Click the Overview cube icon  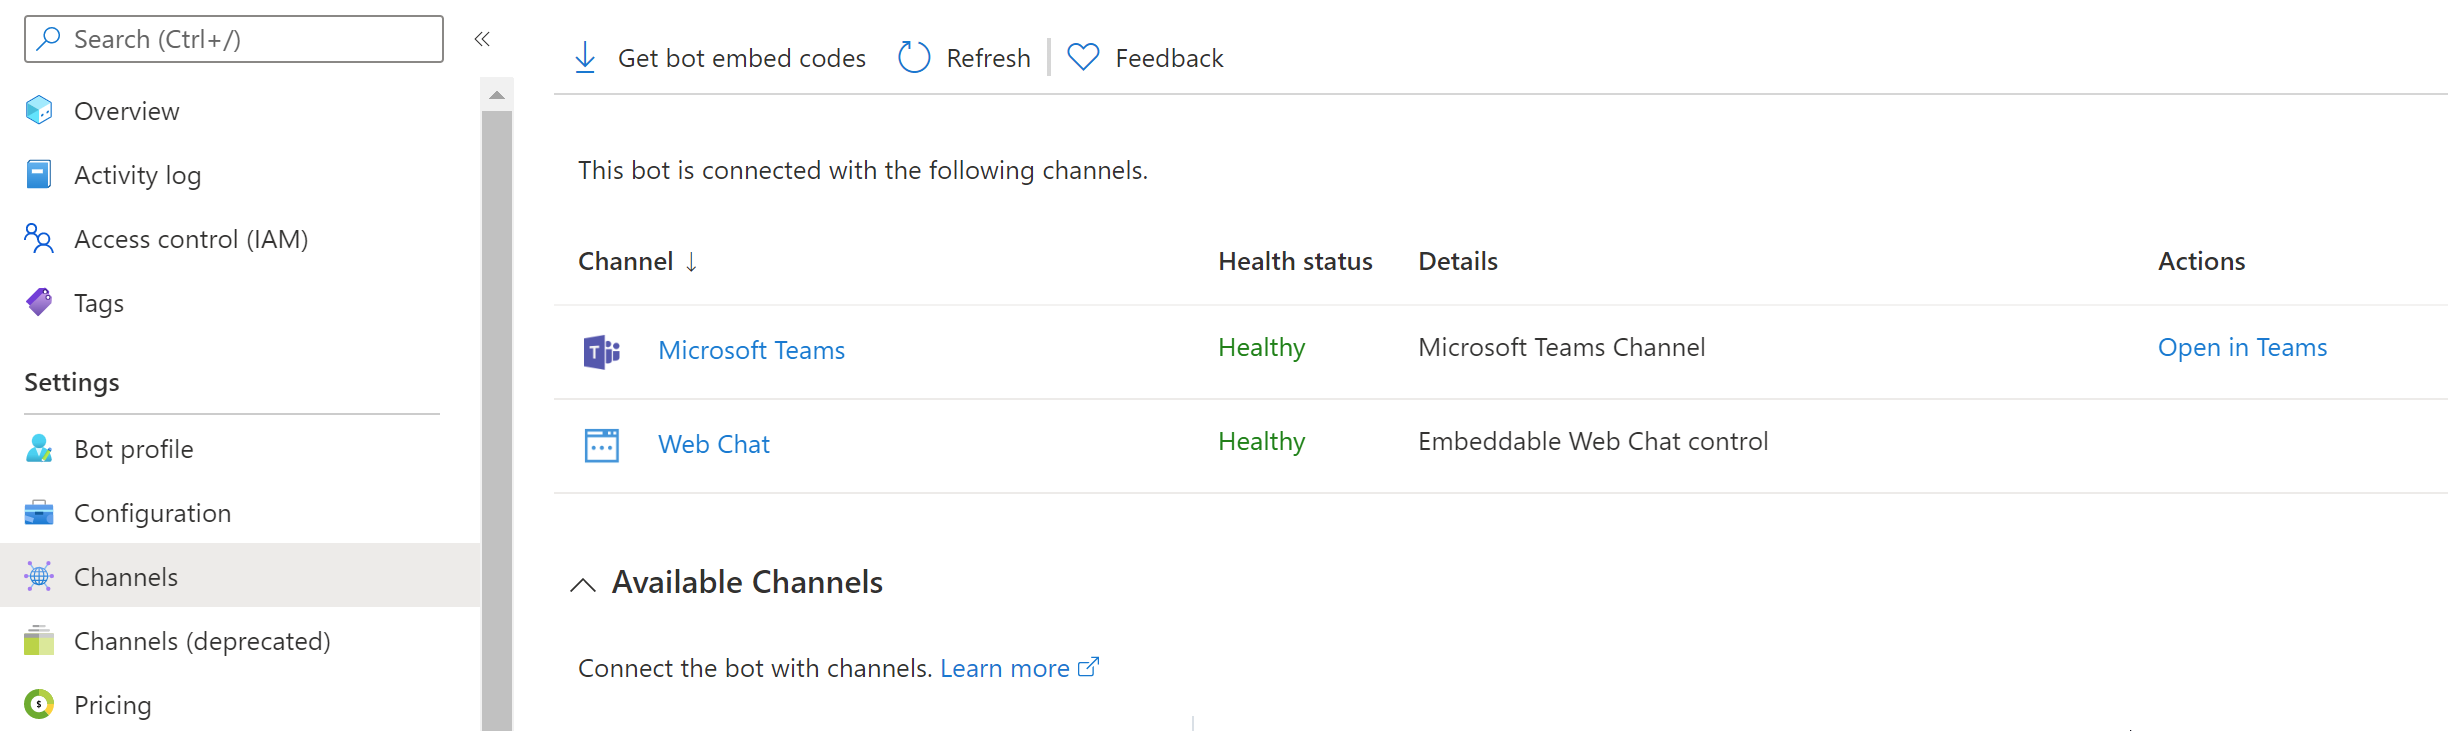[x=39, y=110]
